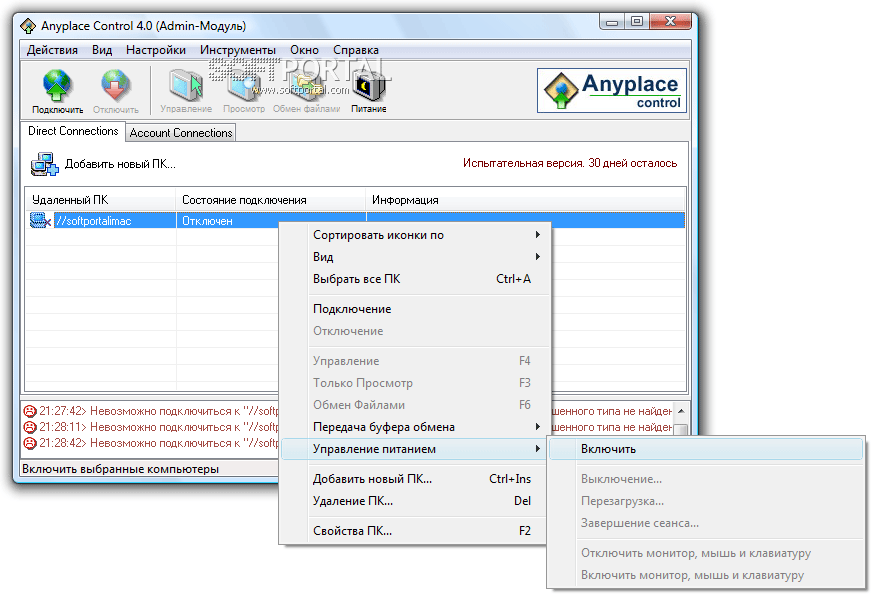
Task: Switch to Account Connections tab
Action: click(x=181, y=133)
